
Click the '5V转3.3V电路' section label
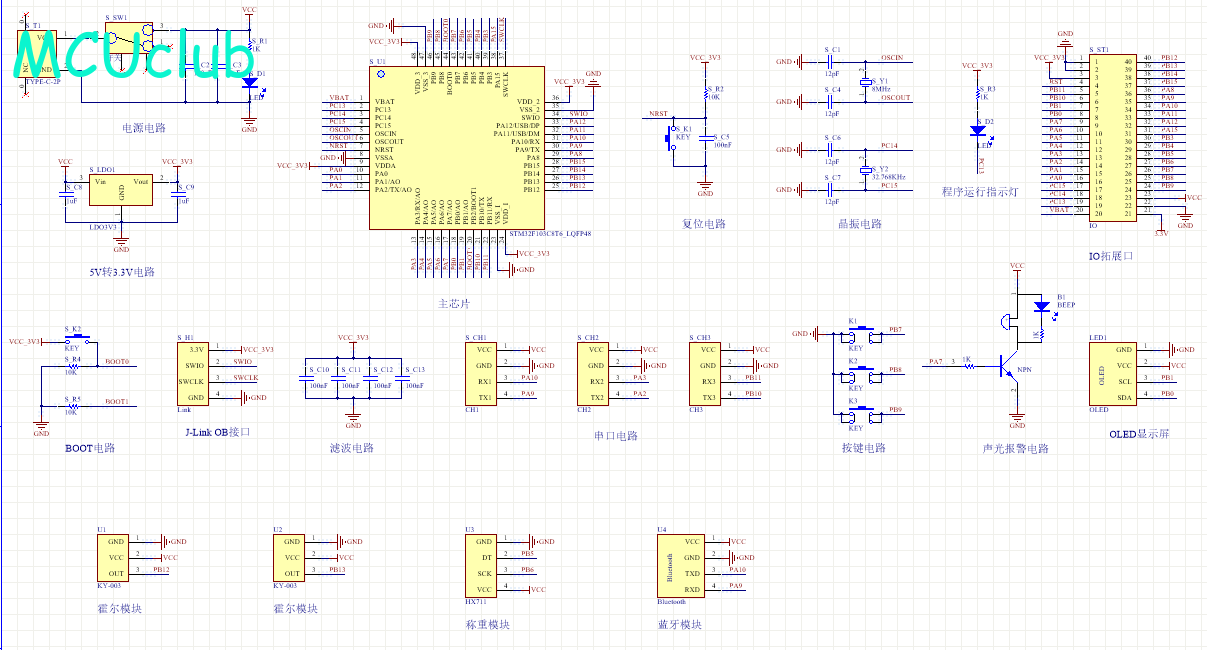122,272
